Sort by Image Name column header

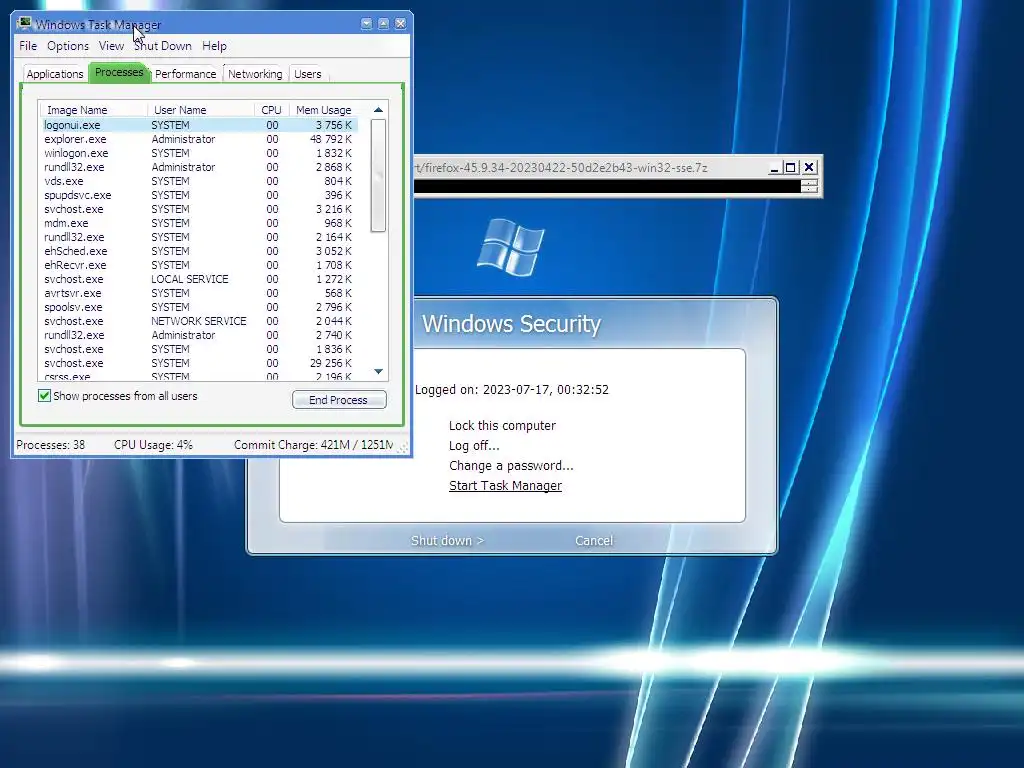[x=93, y=110]
